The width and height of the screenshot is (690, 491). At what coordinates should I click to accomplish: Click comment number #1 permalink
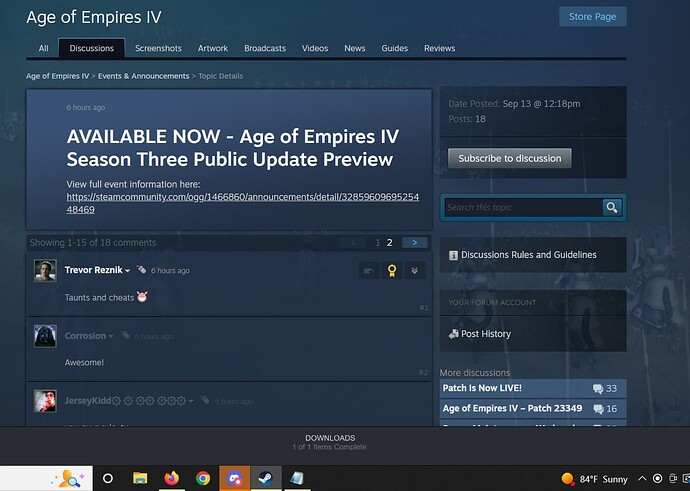point(424,308)
